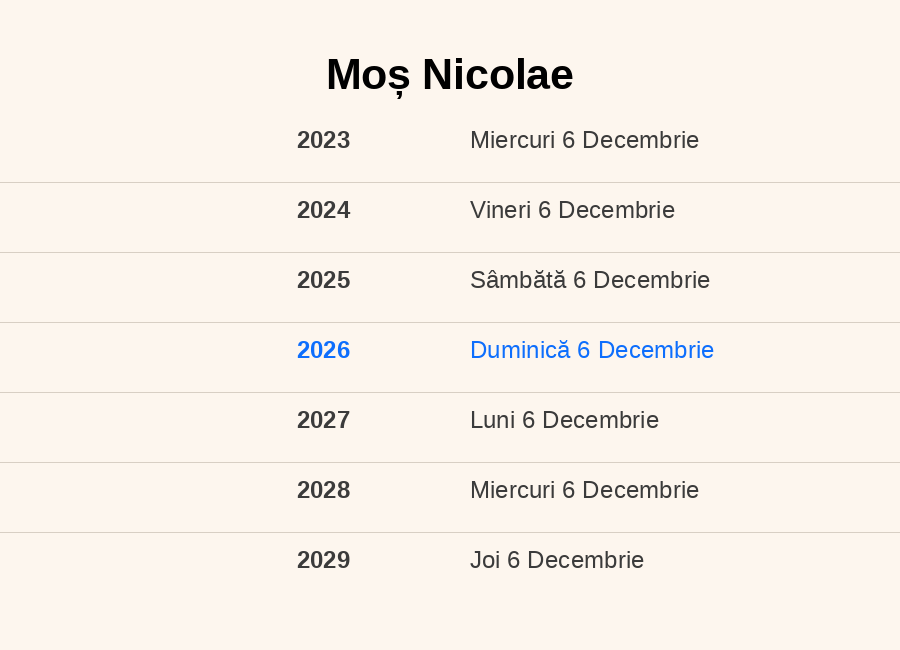
Task: Click the Moș Nicolae page heading
Action: tap(449, 75)
